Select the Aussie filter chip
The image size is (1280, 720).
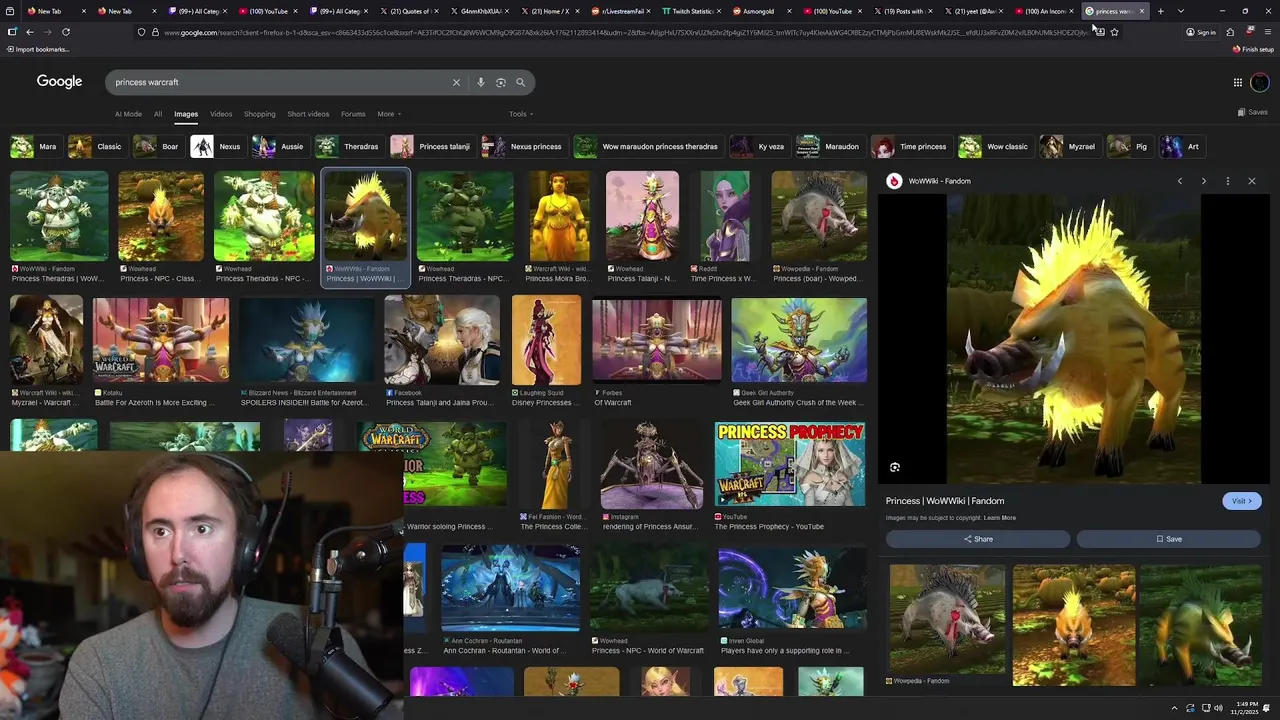click(x=279, y=146)
